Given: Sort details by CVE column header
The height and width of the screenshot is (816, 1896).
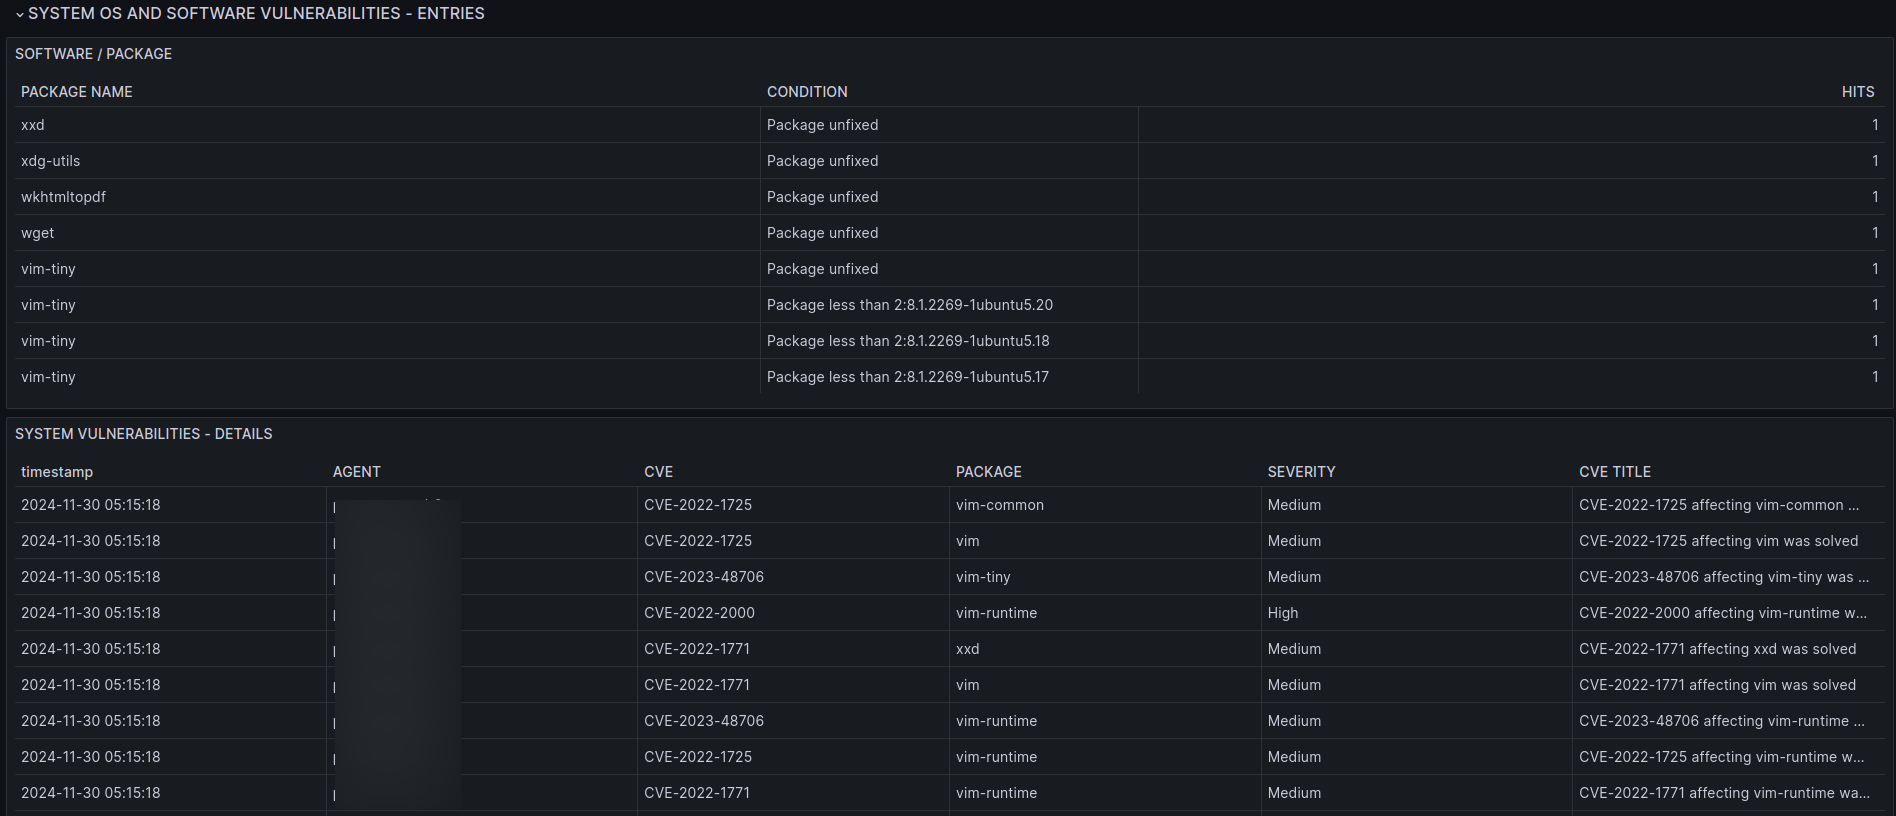Looking at the screenshot, I should pyautogui.click(x=658, y=472).
